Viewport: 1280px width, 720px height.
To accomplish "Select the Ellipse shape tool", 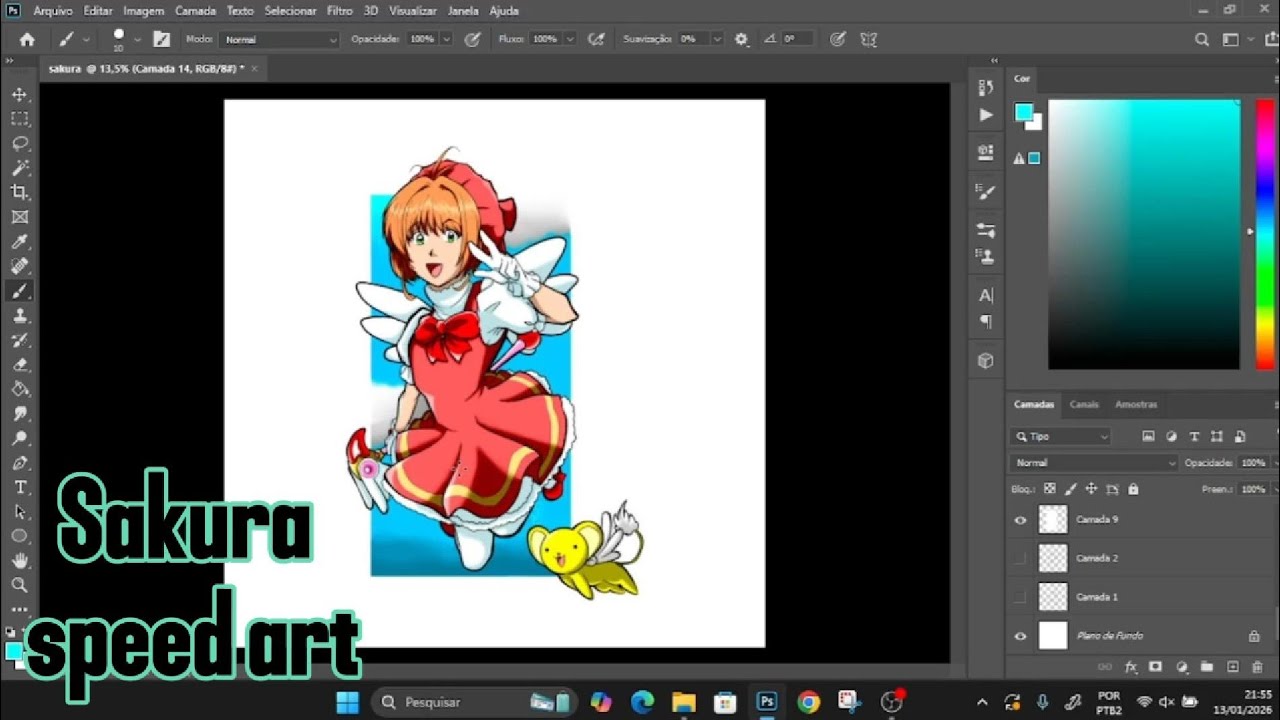I will pyautogui.click(x=19, y=536).
